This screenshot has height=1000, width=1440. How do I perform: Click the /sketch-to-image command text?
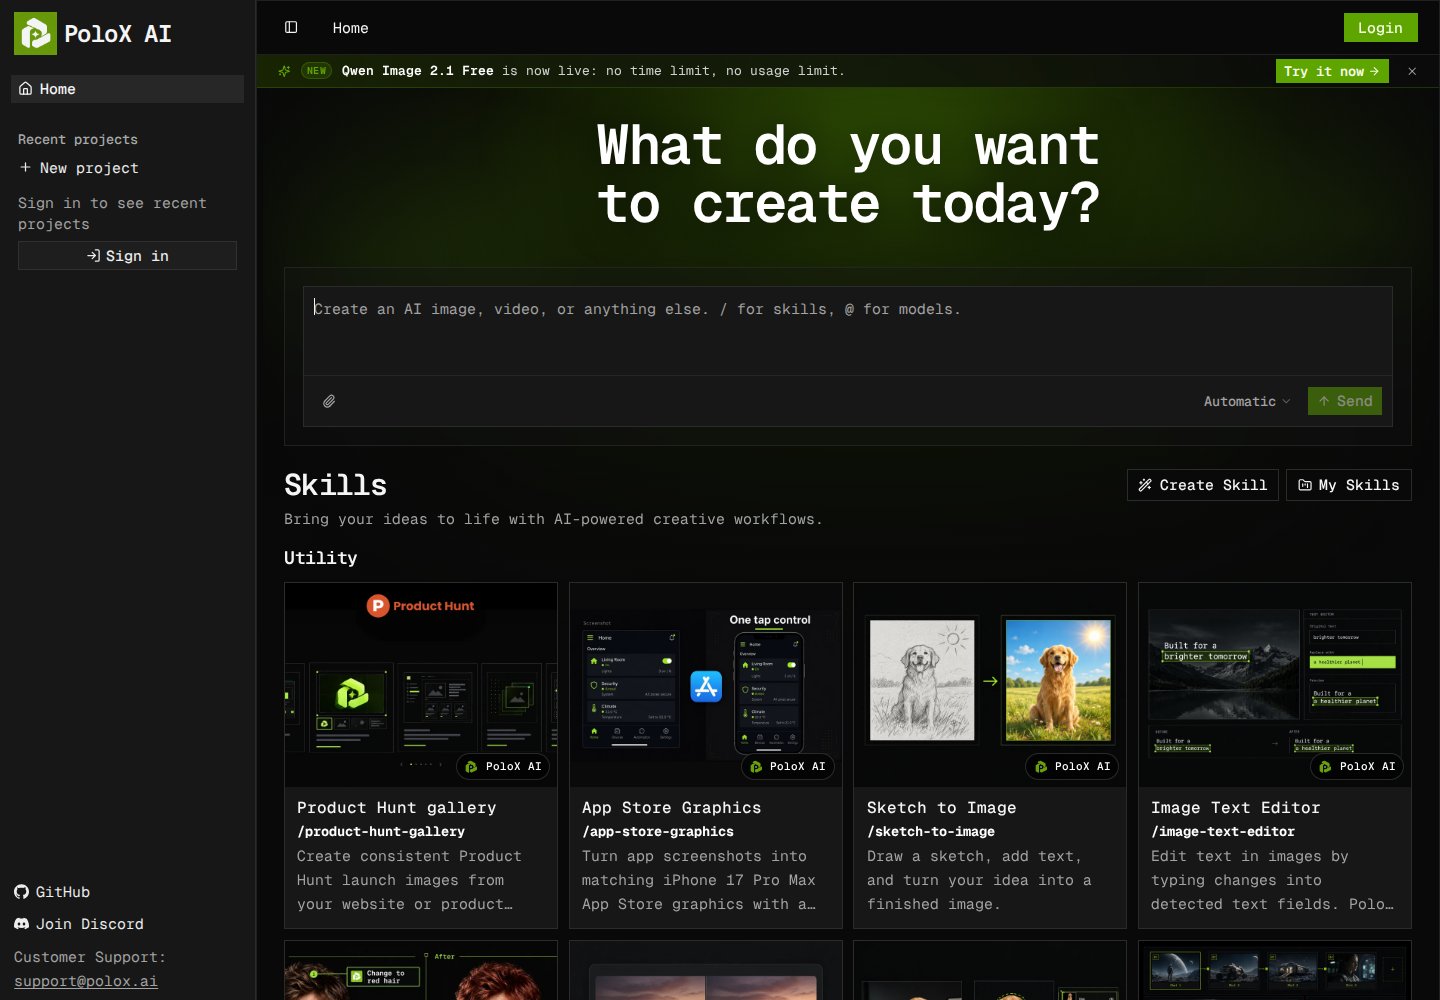pyautogui.click(x=931, y=832)
